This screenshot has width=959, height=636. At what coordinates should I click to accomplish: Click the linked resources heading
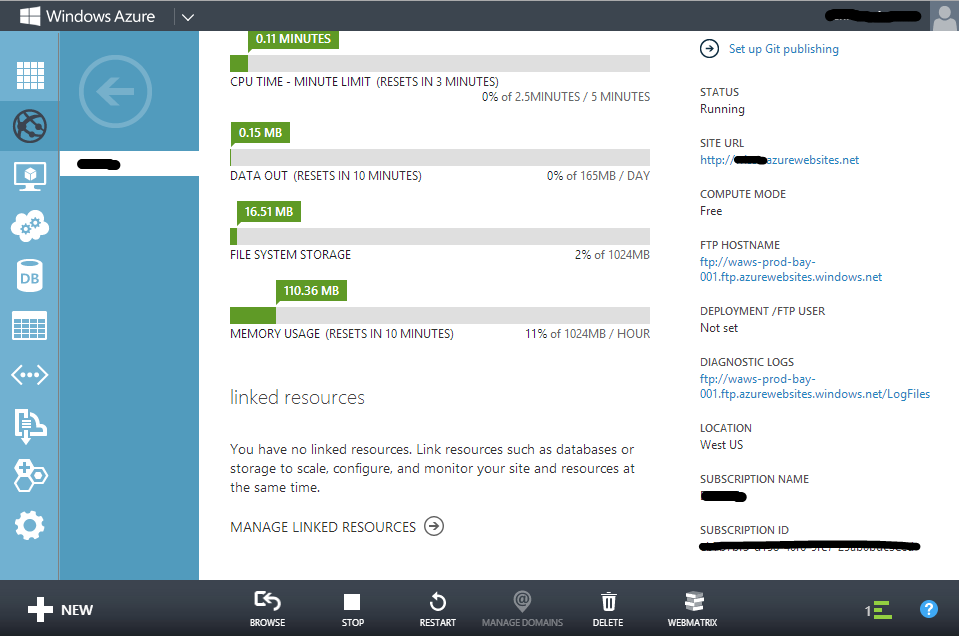click(297, 398)
